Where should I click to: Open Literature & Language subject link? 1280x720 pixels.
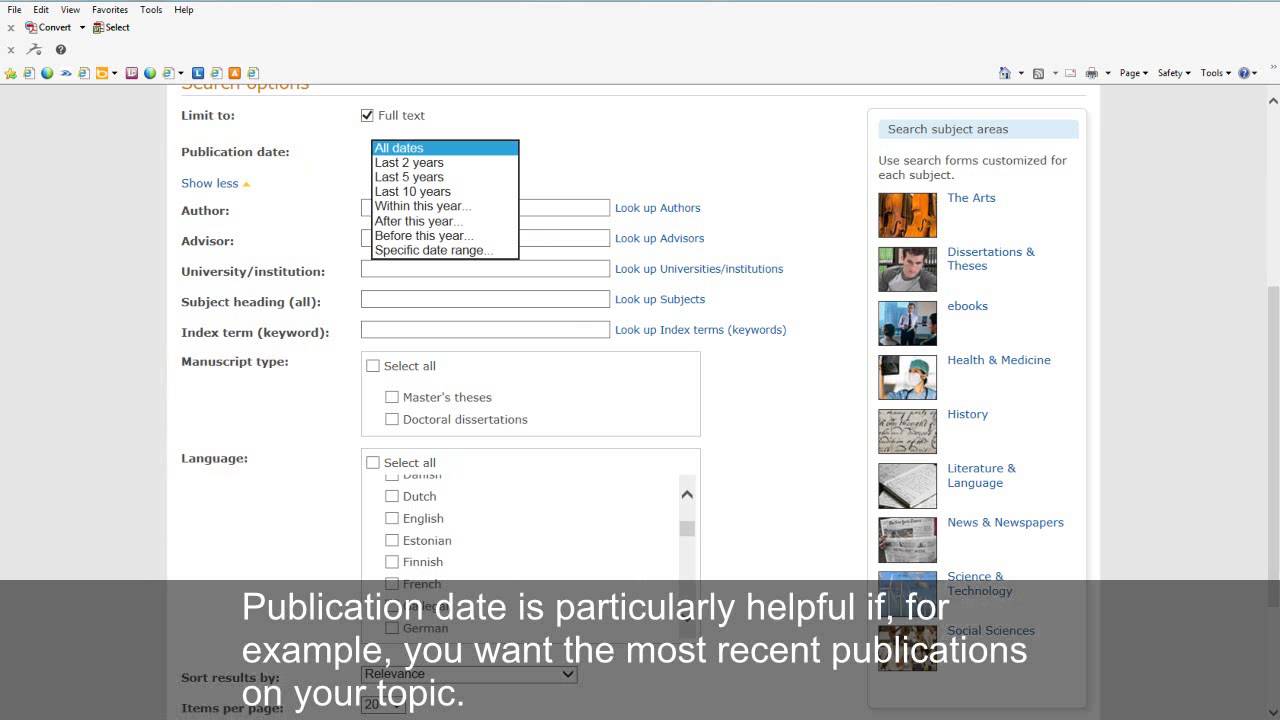[x=981, y=476]
